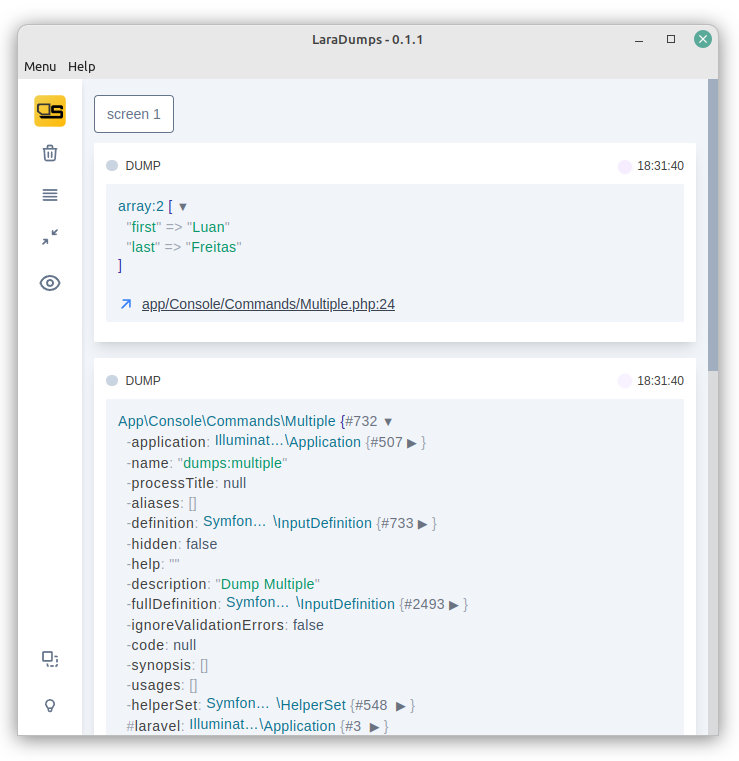Open the Menu menu
Viewport: 739px width, 761px height.
[40, 66]
